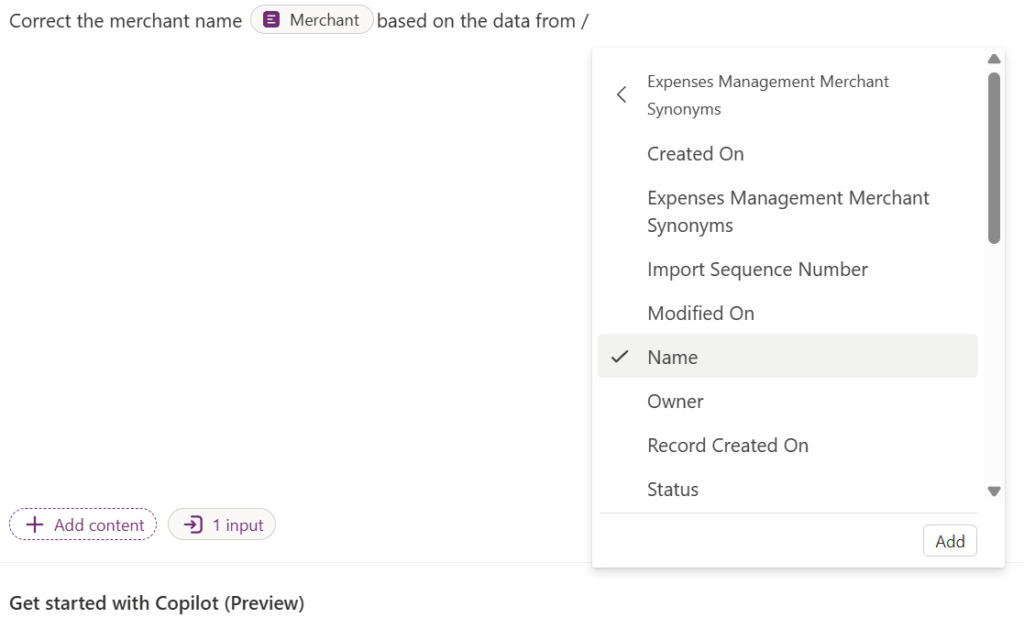The width and height of the screenshot is (1024, 629).
Task: Choose Import Sequence Number field
Action: (x=757, y=270)
